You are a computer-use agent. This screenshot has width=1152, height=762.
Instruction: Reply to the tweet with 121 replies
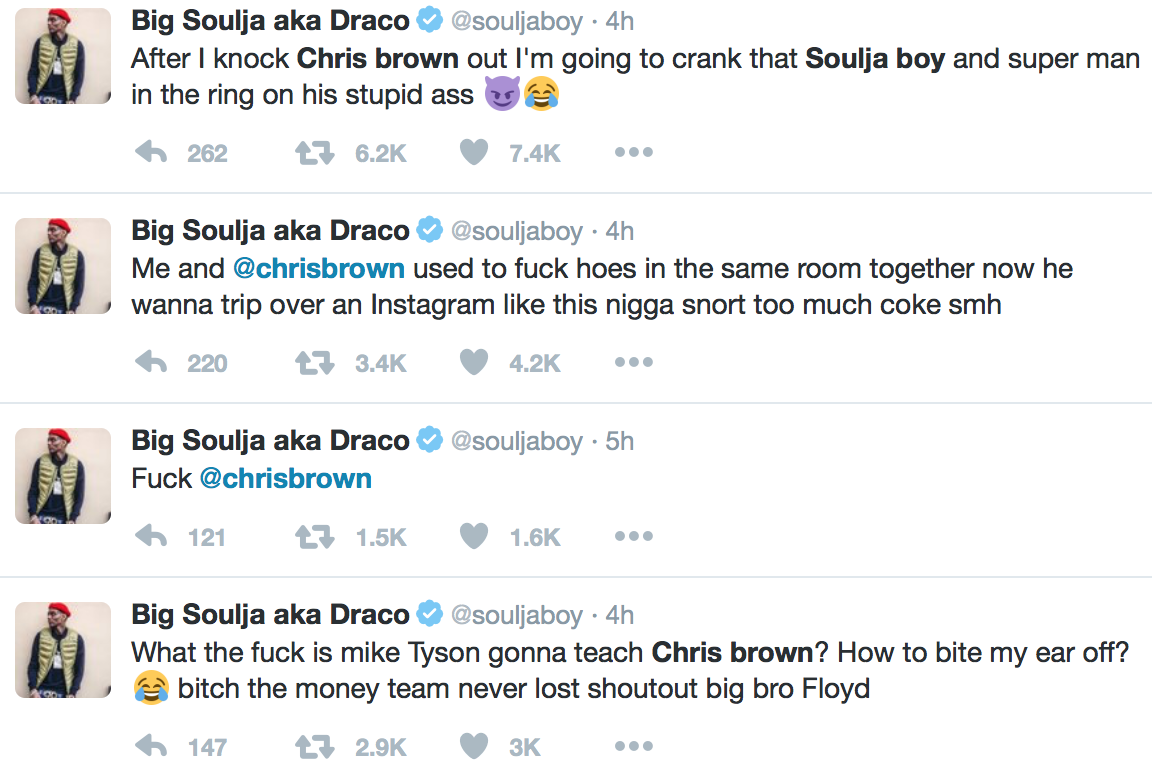150,537
